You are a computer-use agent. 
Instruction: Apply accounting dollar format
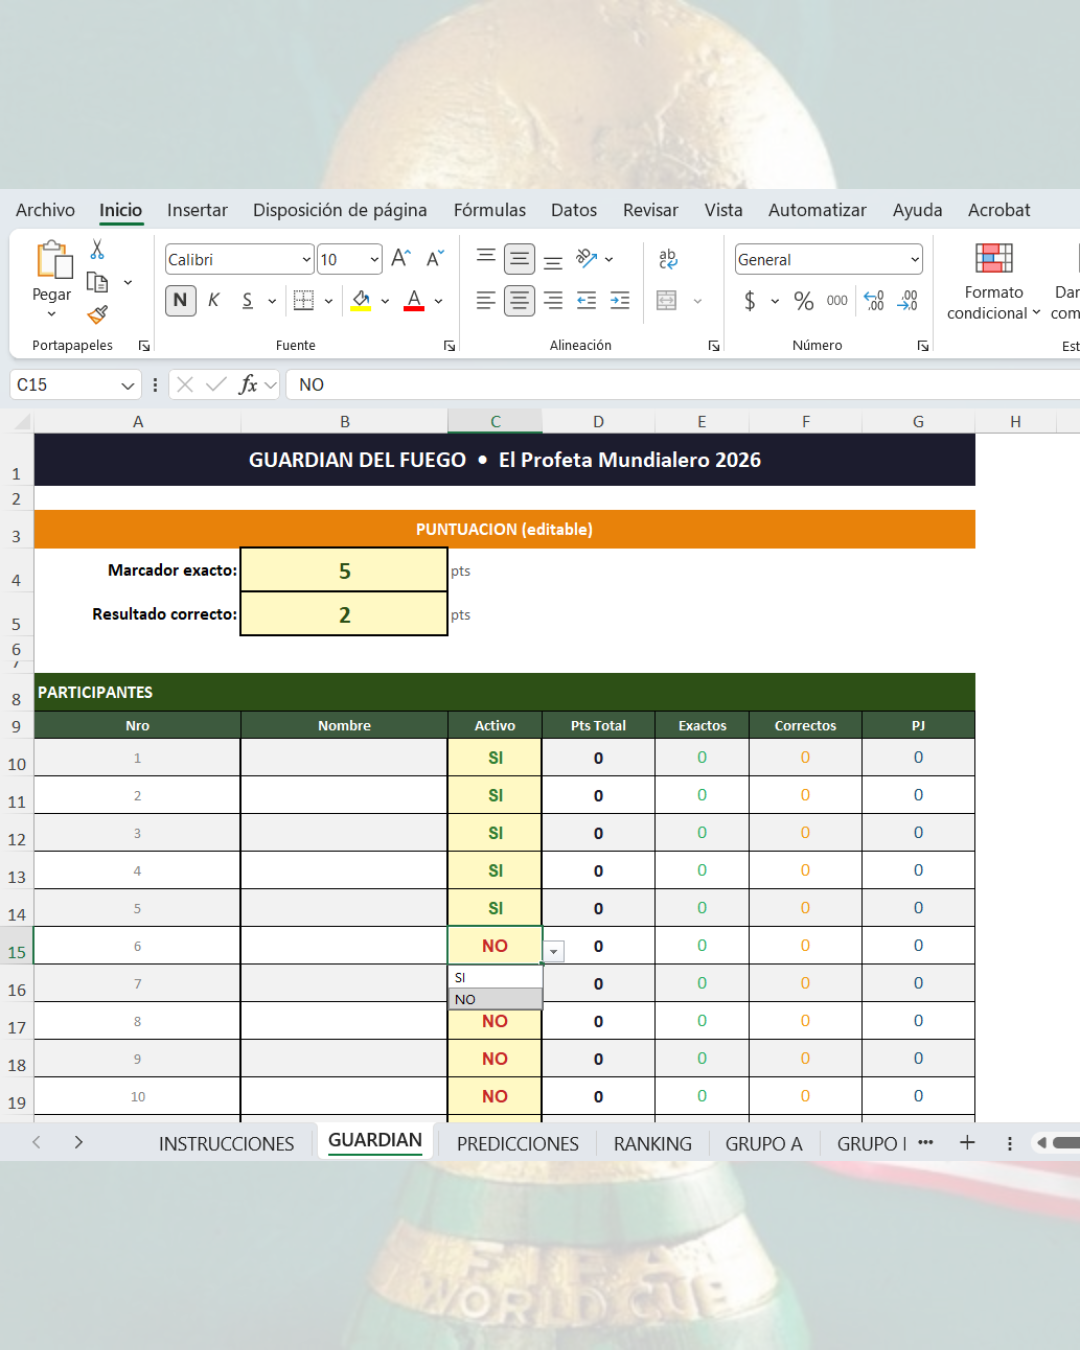[x=750, y=300]
